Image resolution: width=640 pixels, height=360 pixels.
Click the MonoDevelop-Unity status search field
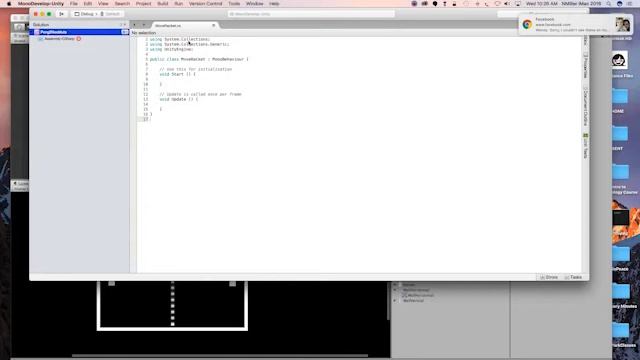(x=311, y=14)
